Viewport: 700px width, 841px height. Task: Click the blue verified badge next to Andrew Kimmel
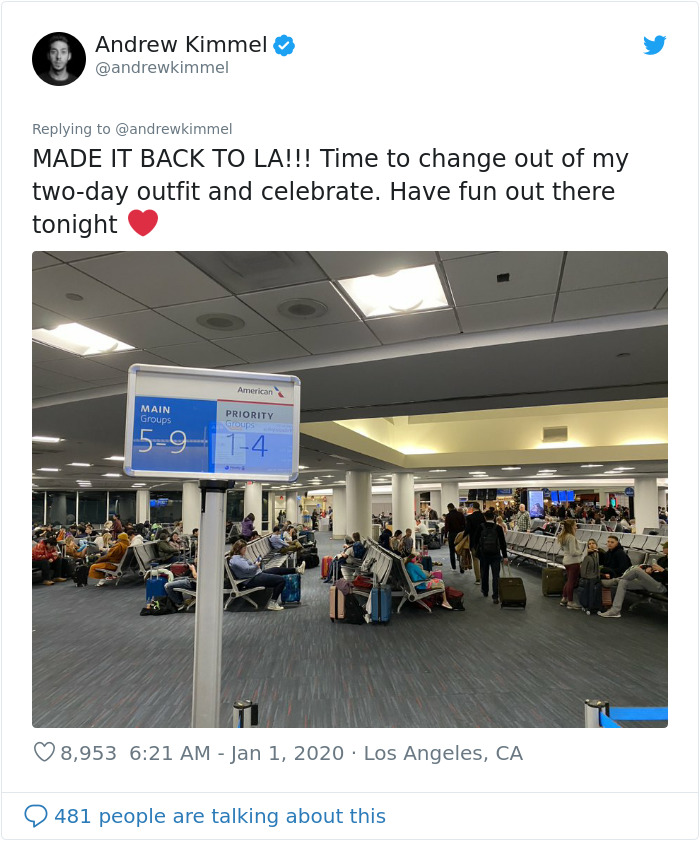284,44
